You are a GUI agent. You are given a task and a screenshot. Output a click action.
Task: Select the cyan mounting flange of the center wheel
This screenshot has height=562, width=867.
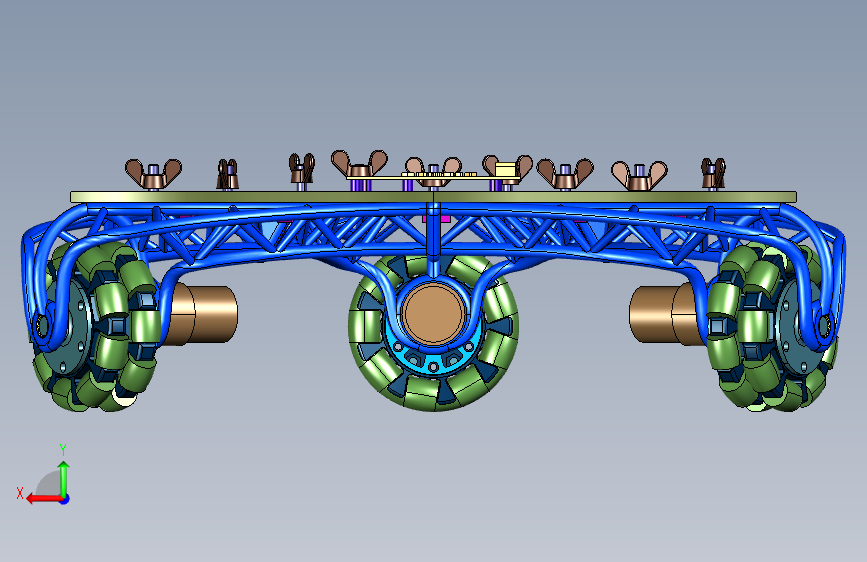pyautogui.click(x=433, y=357)
